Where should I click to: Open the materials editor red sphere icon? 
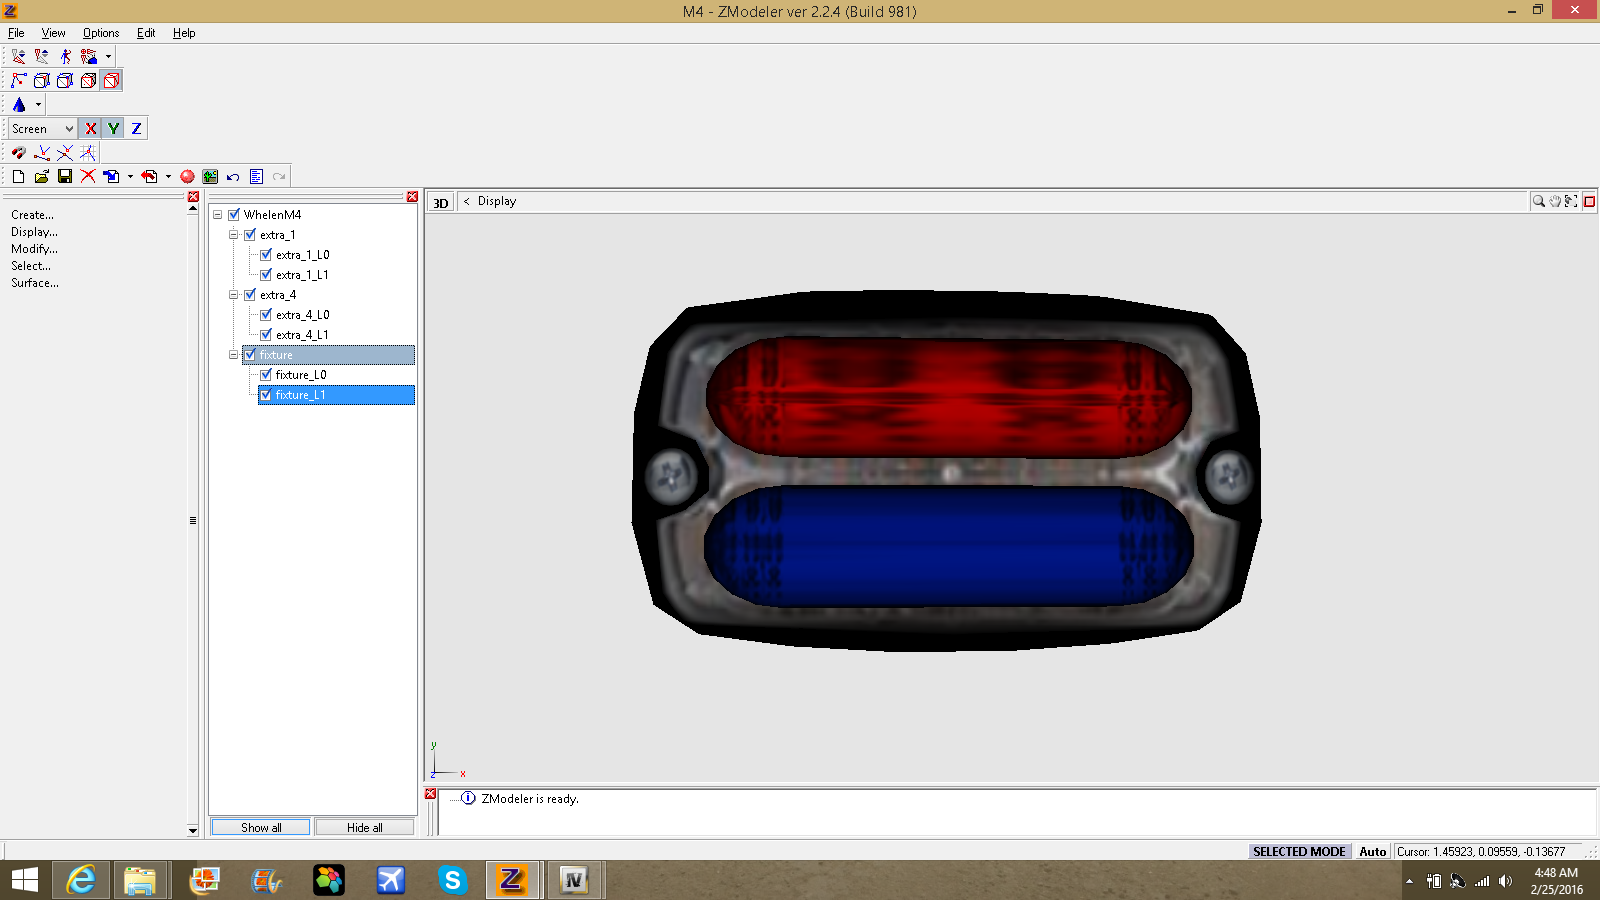point(187,177)
